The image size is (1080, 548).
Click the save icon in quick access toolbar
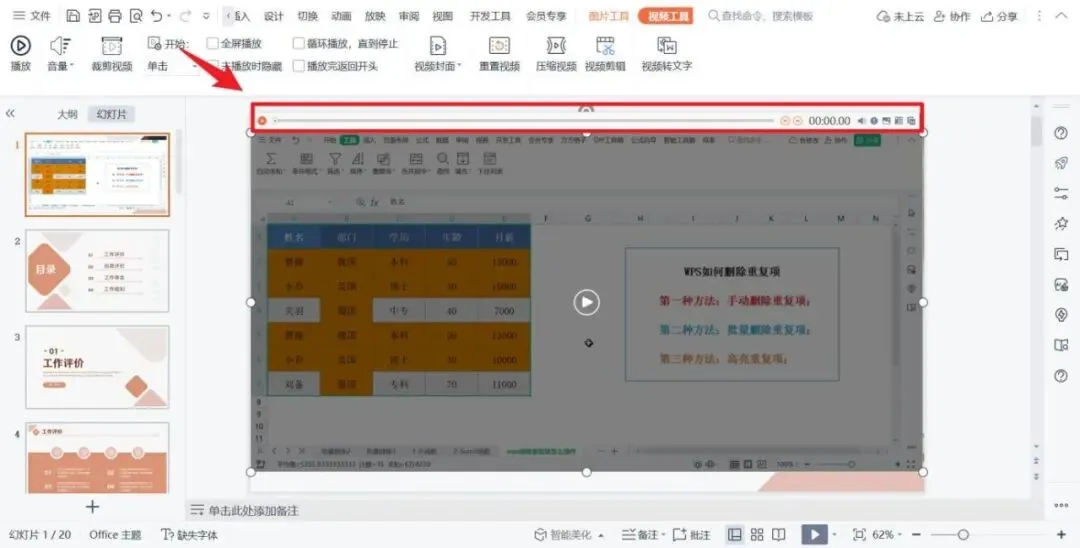pos(73,15)
